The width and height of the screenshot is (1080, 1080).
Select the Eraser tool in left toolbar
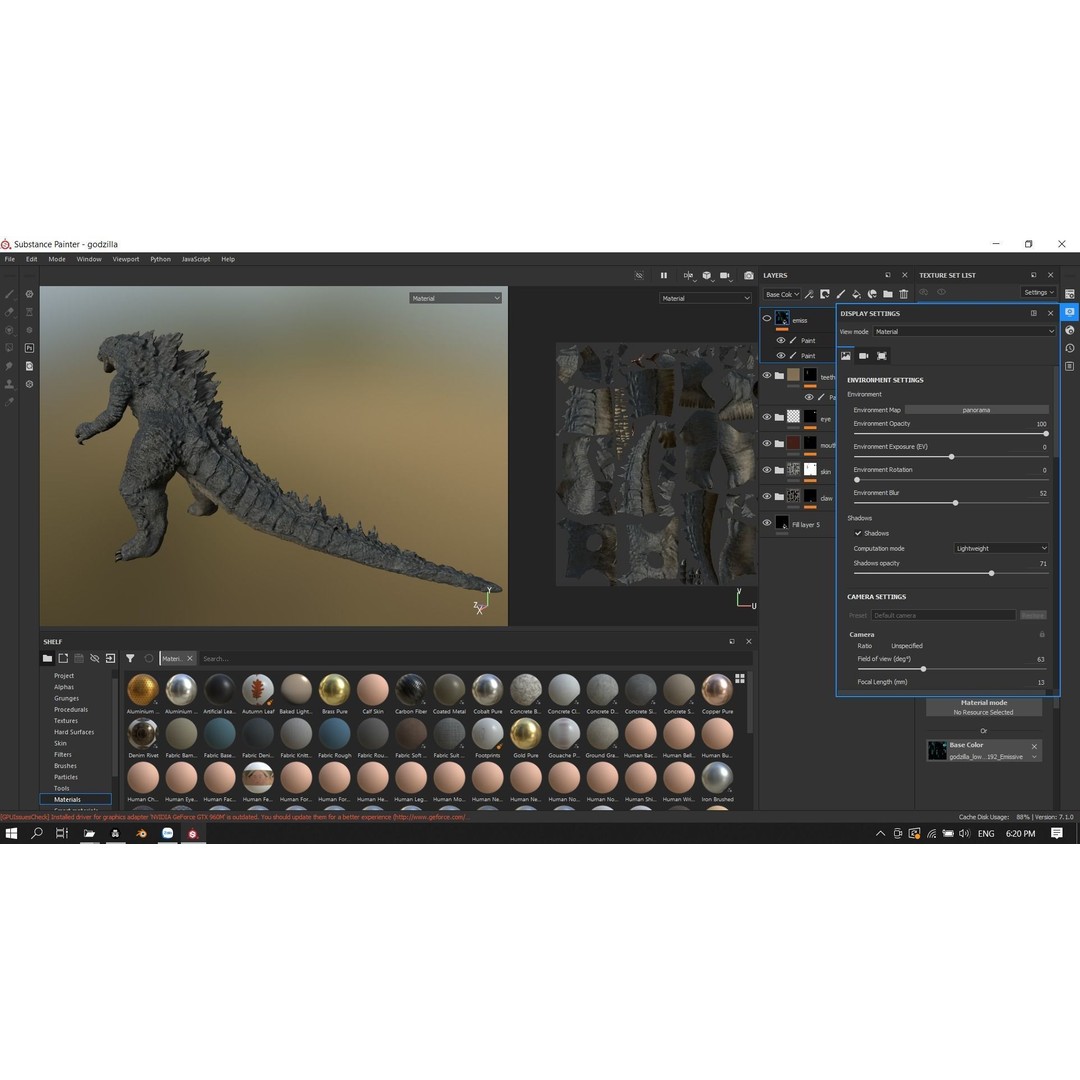(10, 312)
